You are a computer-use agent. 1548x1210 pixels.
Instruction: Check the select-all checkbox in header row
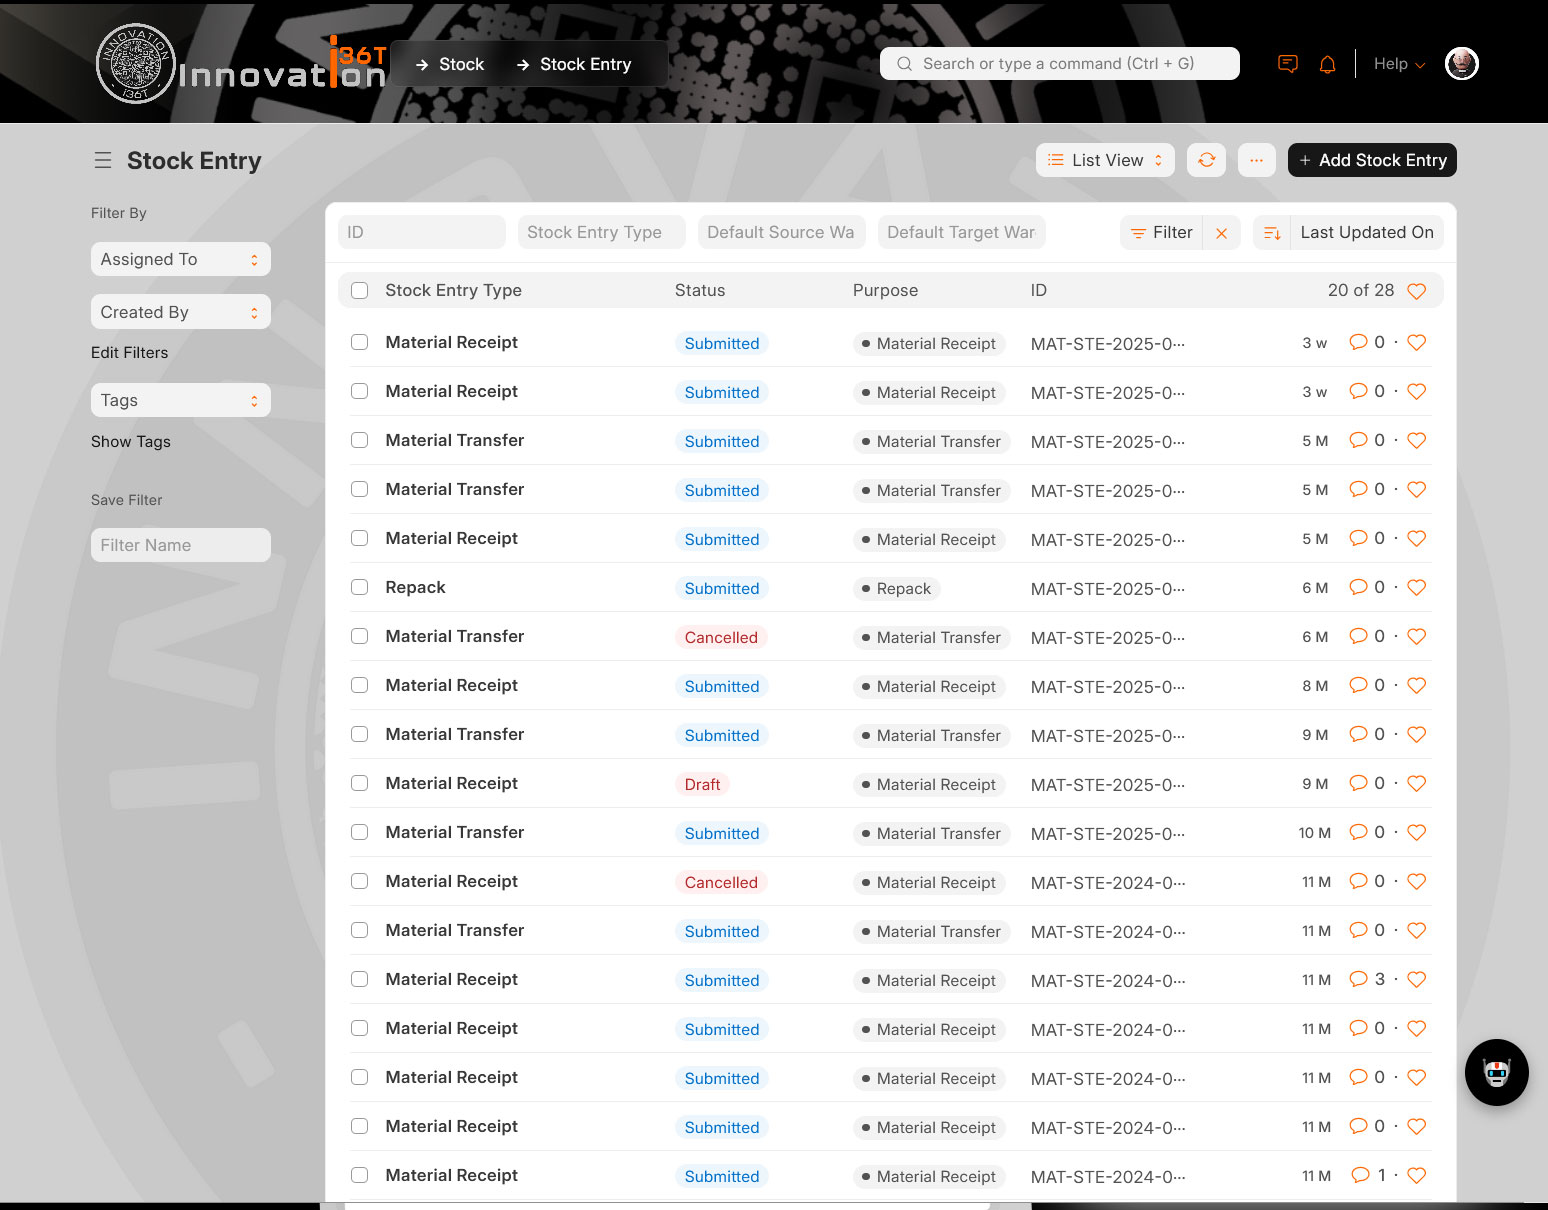360,290
